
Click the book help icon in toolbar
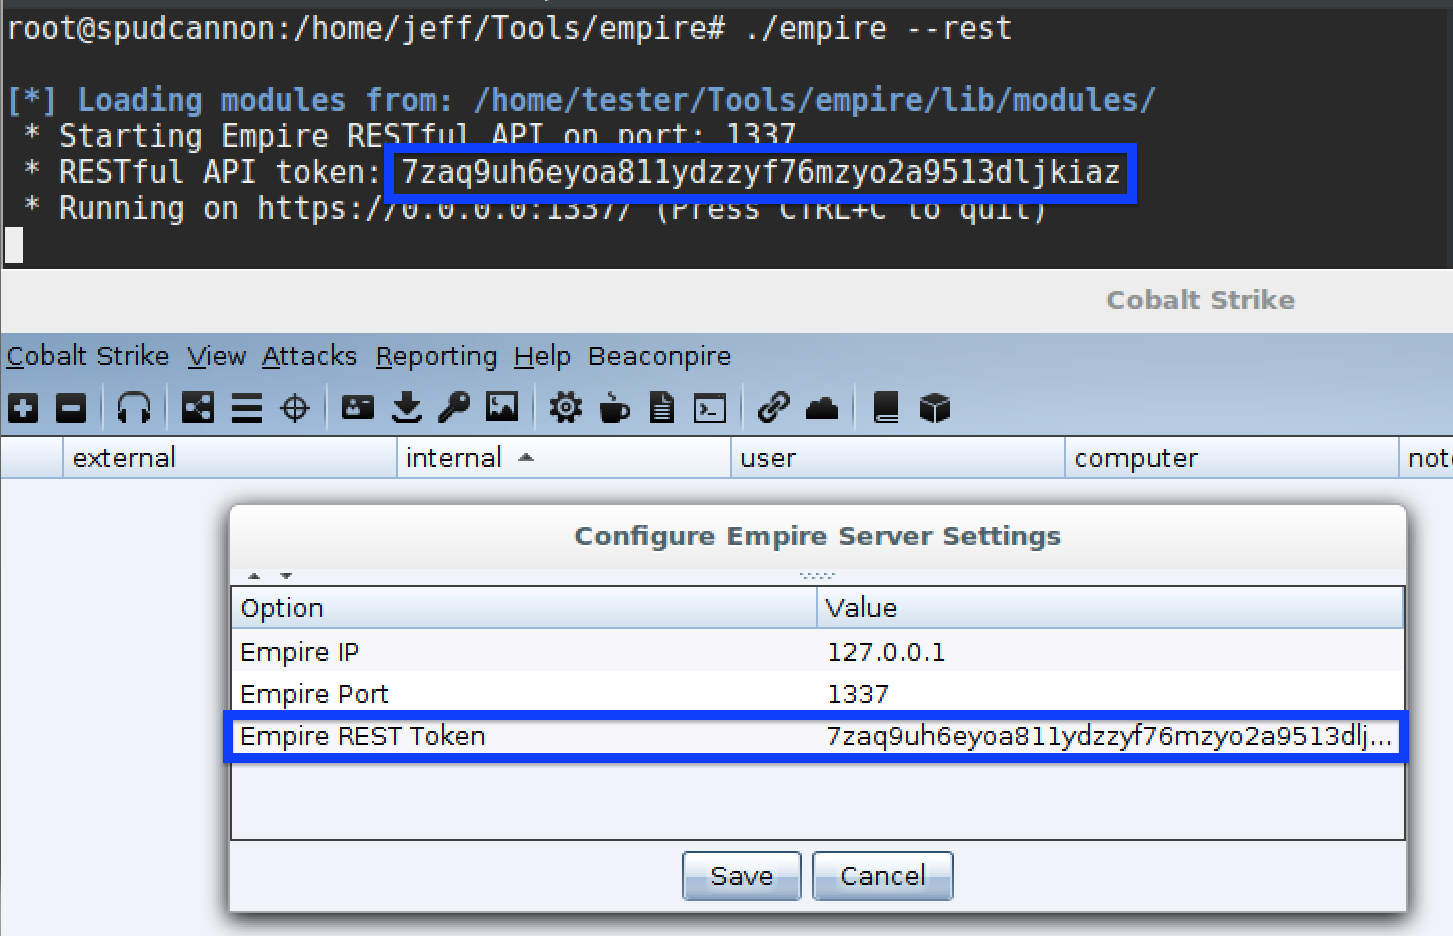click(x=886, y=408)
